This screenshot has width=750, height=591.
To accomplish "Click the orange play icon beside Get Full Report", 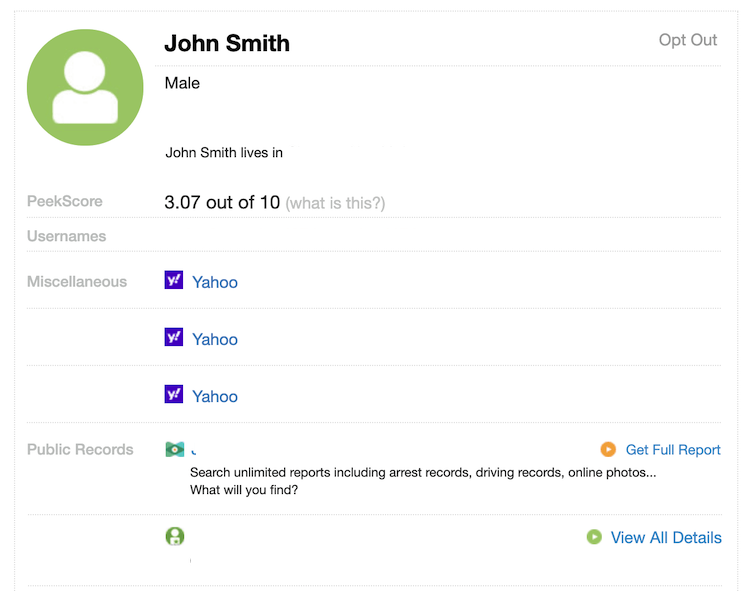I will coord(608,449).
